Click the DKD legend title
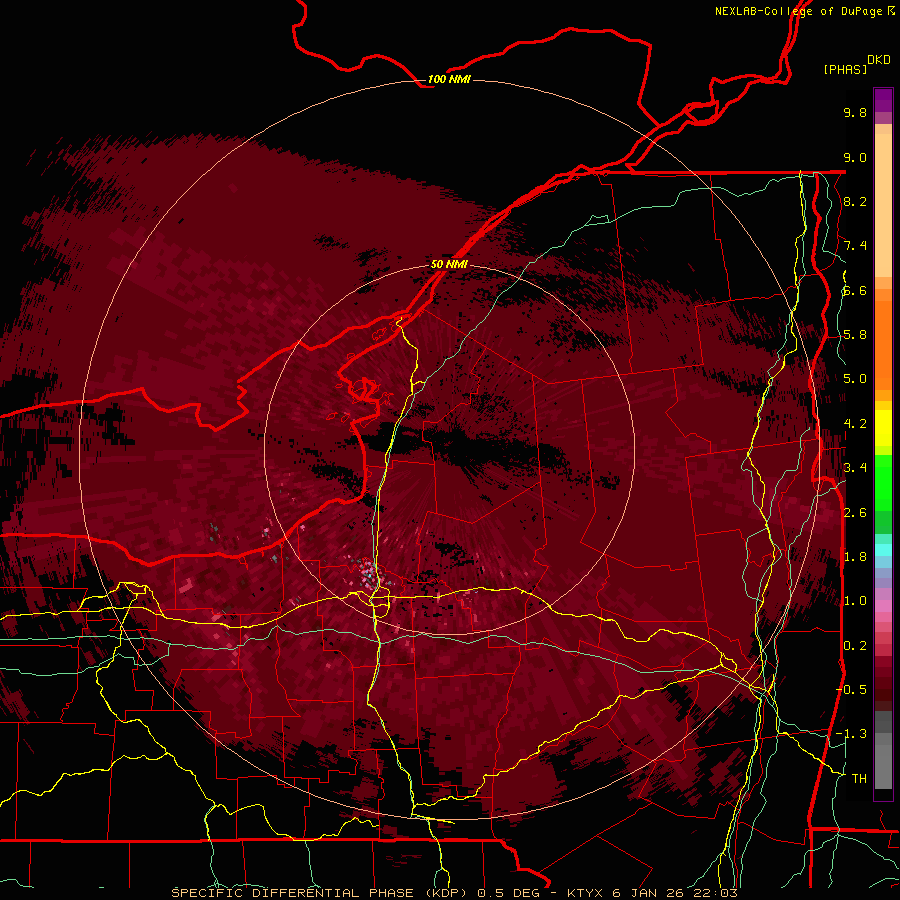The height and width of the screenshot is (900, 900). (879, 59)
